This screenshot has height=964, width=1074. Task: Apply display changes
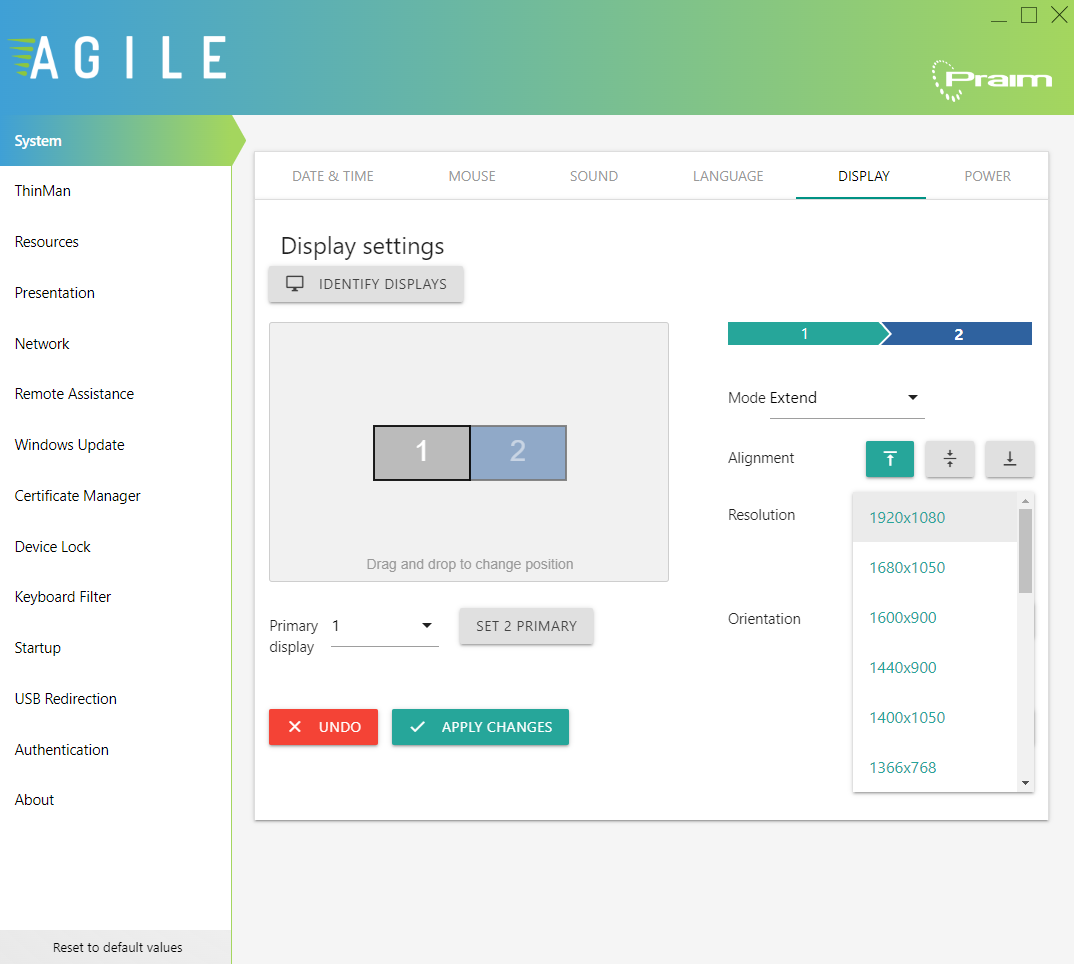(480, 727)
